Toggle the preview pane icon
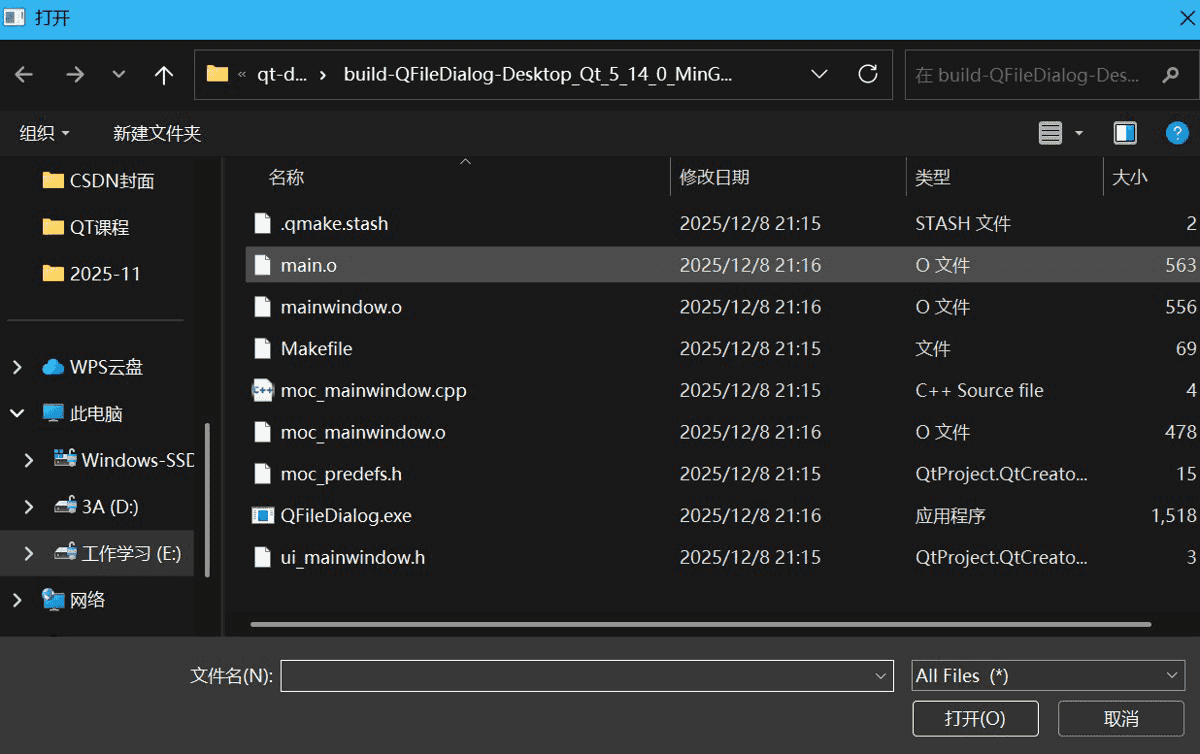Viewport: 1200px width, 754px height. [x=1125, y=133]
